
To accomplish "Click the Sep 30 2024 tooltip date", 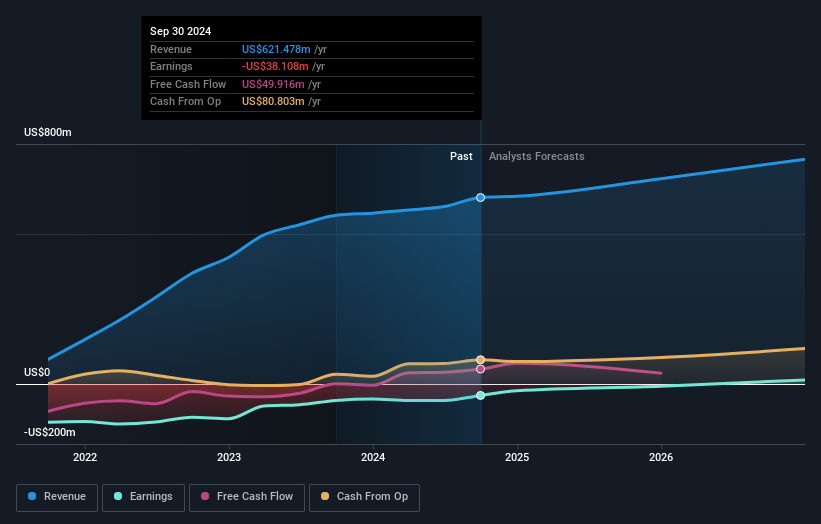I will pos(181,31).
